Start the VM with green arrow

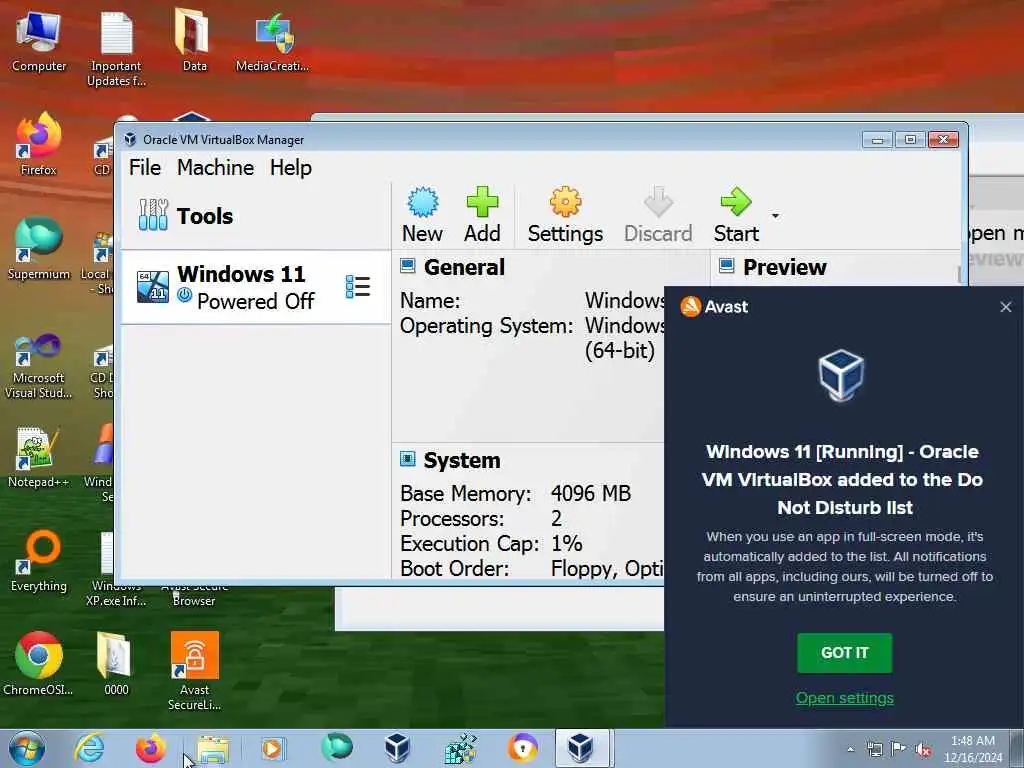[x=736, y=202]
